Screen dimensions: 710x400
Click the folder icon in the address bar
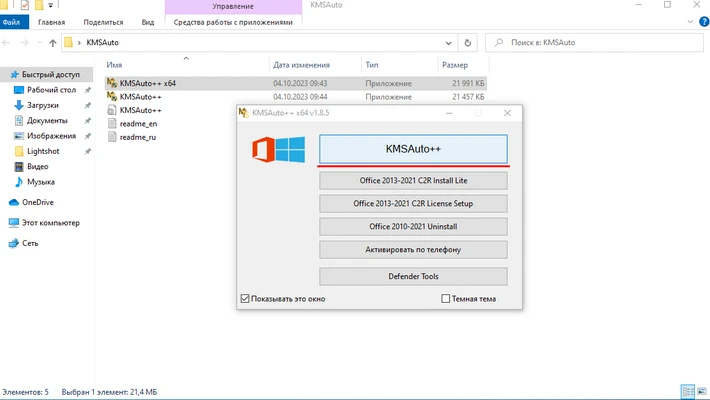click(68, 43)
